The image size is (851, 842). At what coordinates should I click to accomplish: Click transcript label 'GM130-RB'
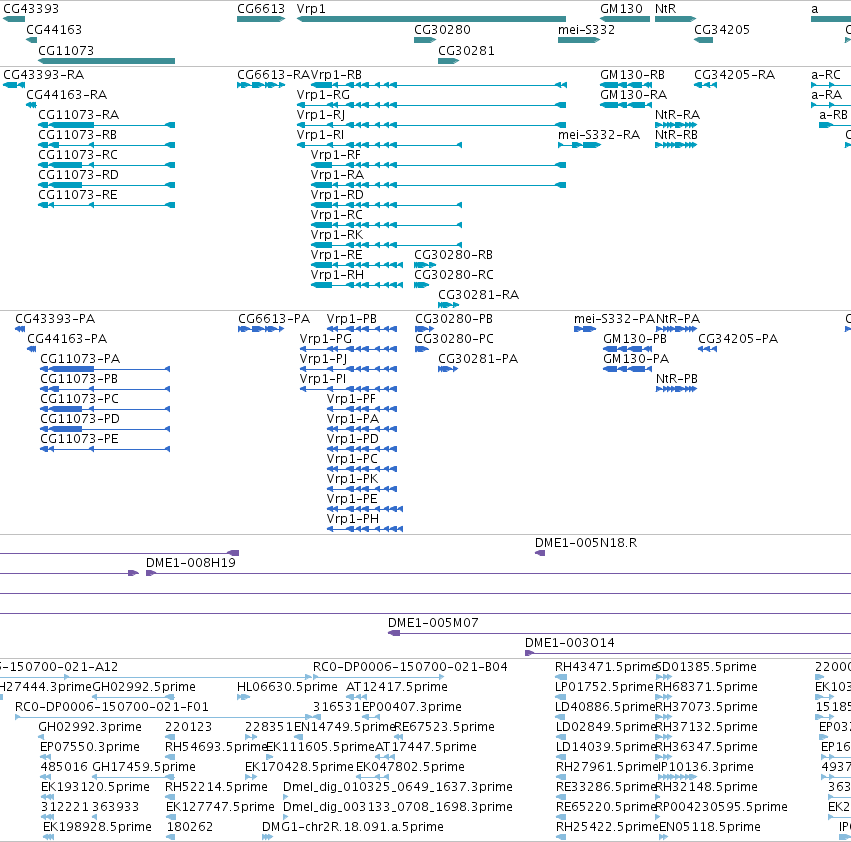(632, 75)
